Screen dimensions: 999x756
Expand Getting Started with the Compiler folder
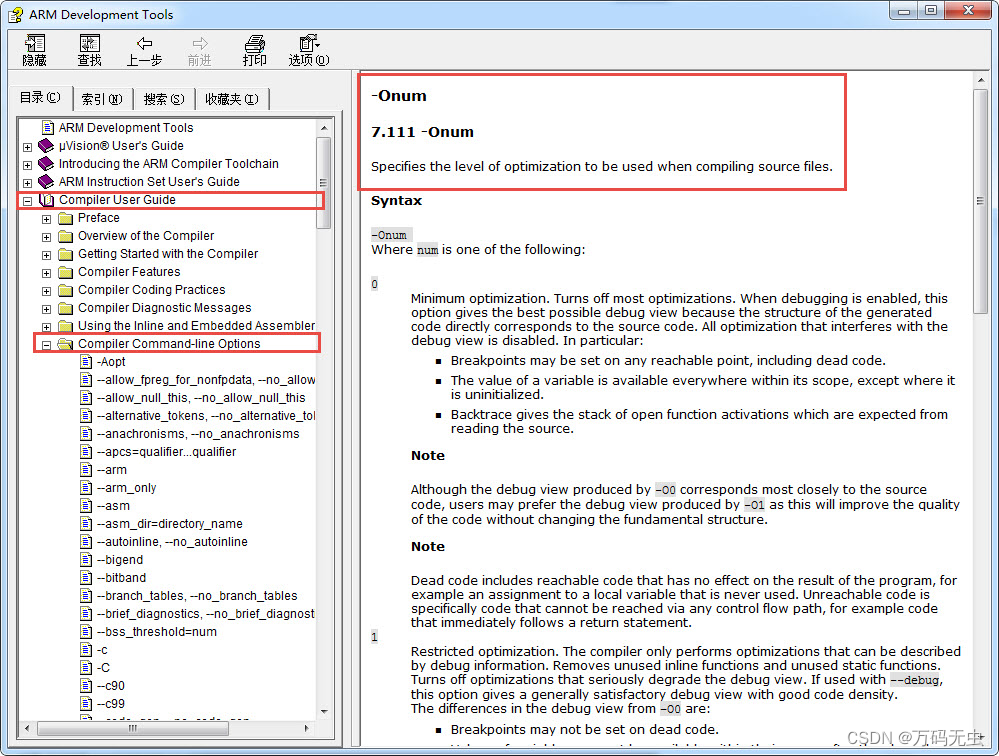pyautogui.click(x=47, y=255)
